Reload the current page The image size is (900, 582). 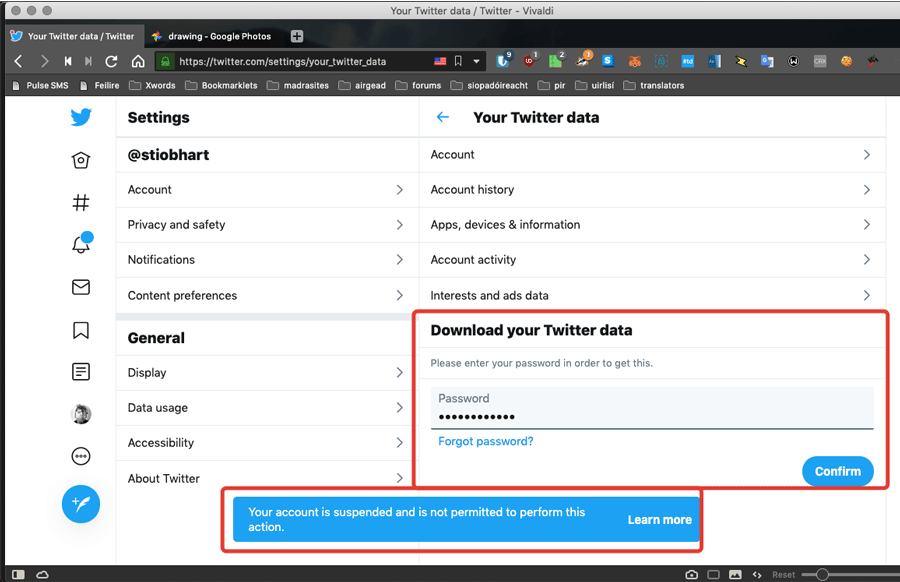111,61
